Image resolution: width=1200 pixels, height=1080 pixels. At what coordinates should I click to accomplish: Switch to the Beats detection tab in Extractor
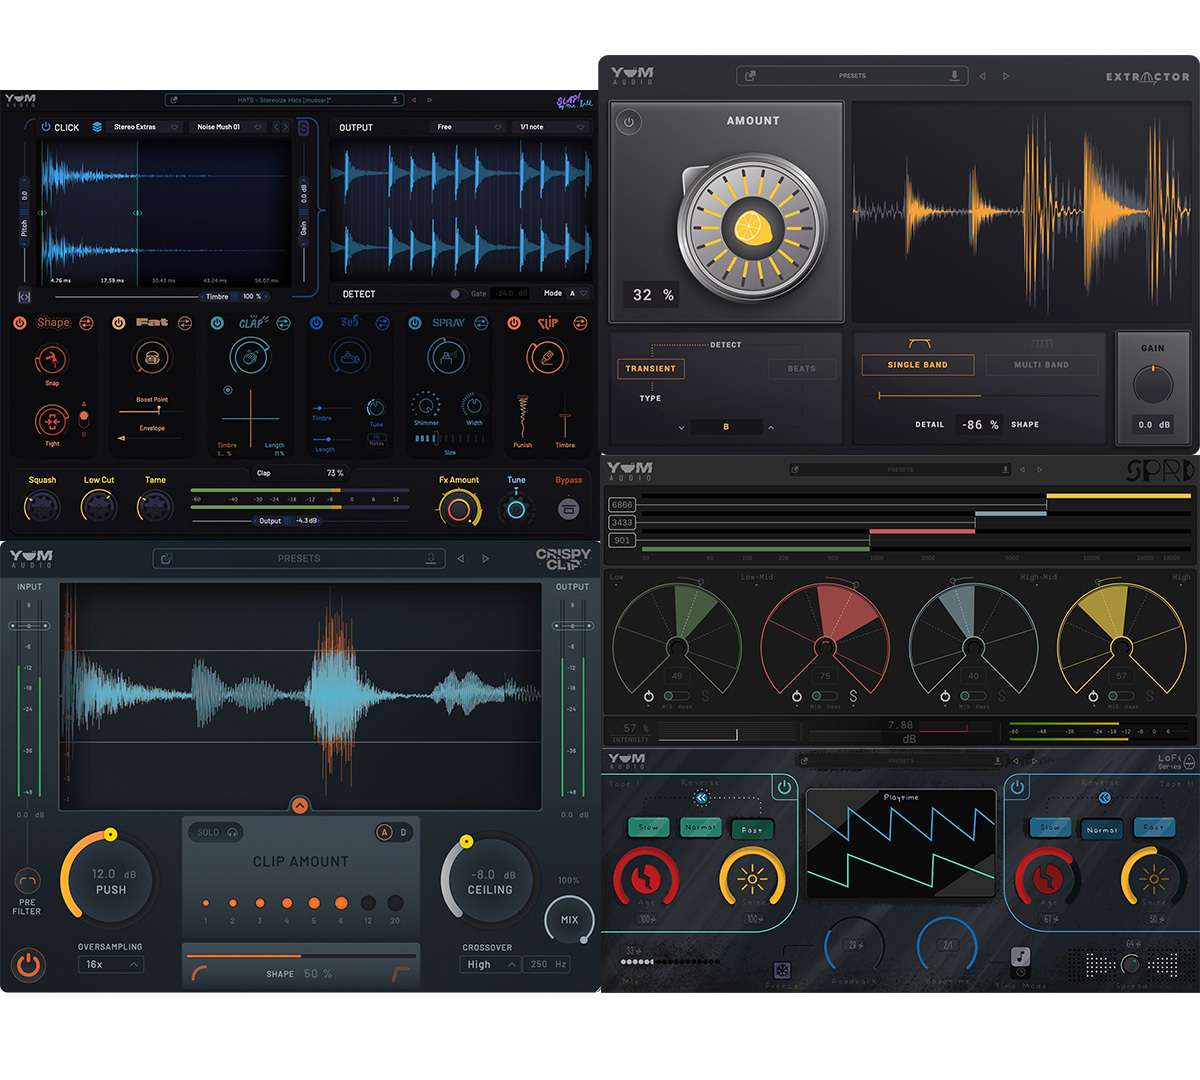801,368
